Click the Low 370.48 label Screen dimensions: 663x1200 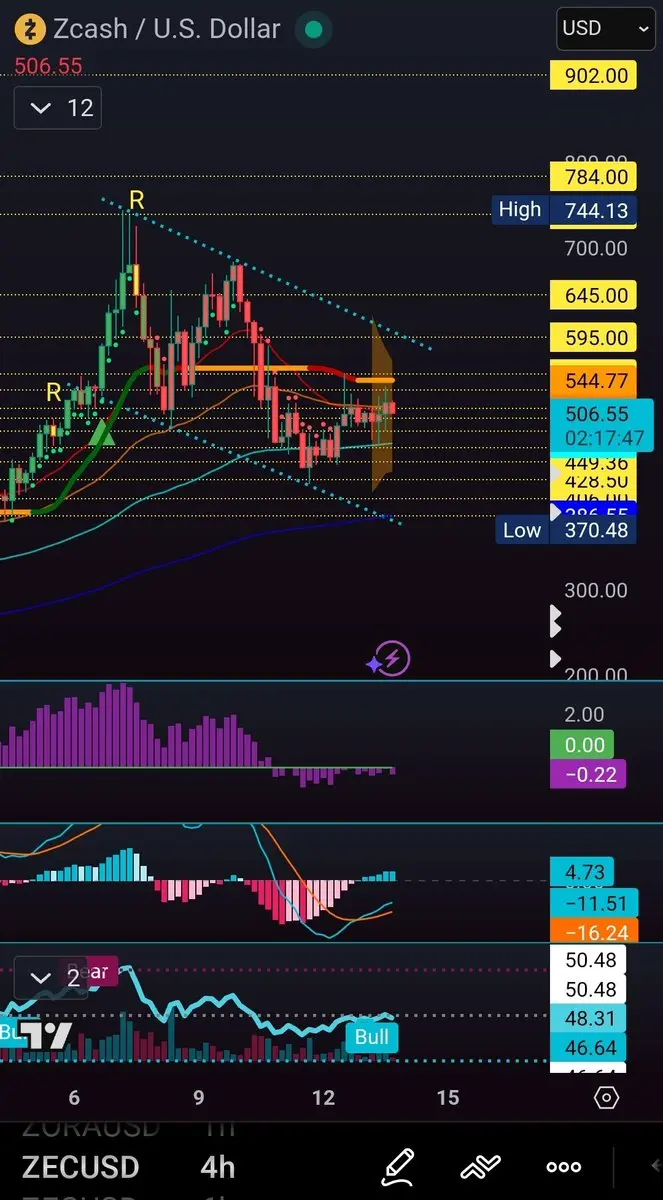566,530
